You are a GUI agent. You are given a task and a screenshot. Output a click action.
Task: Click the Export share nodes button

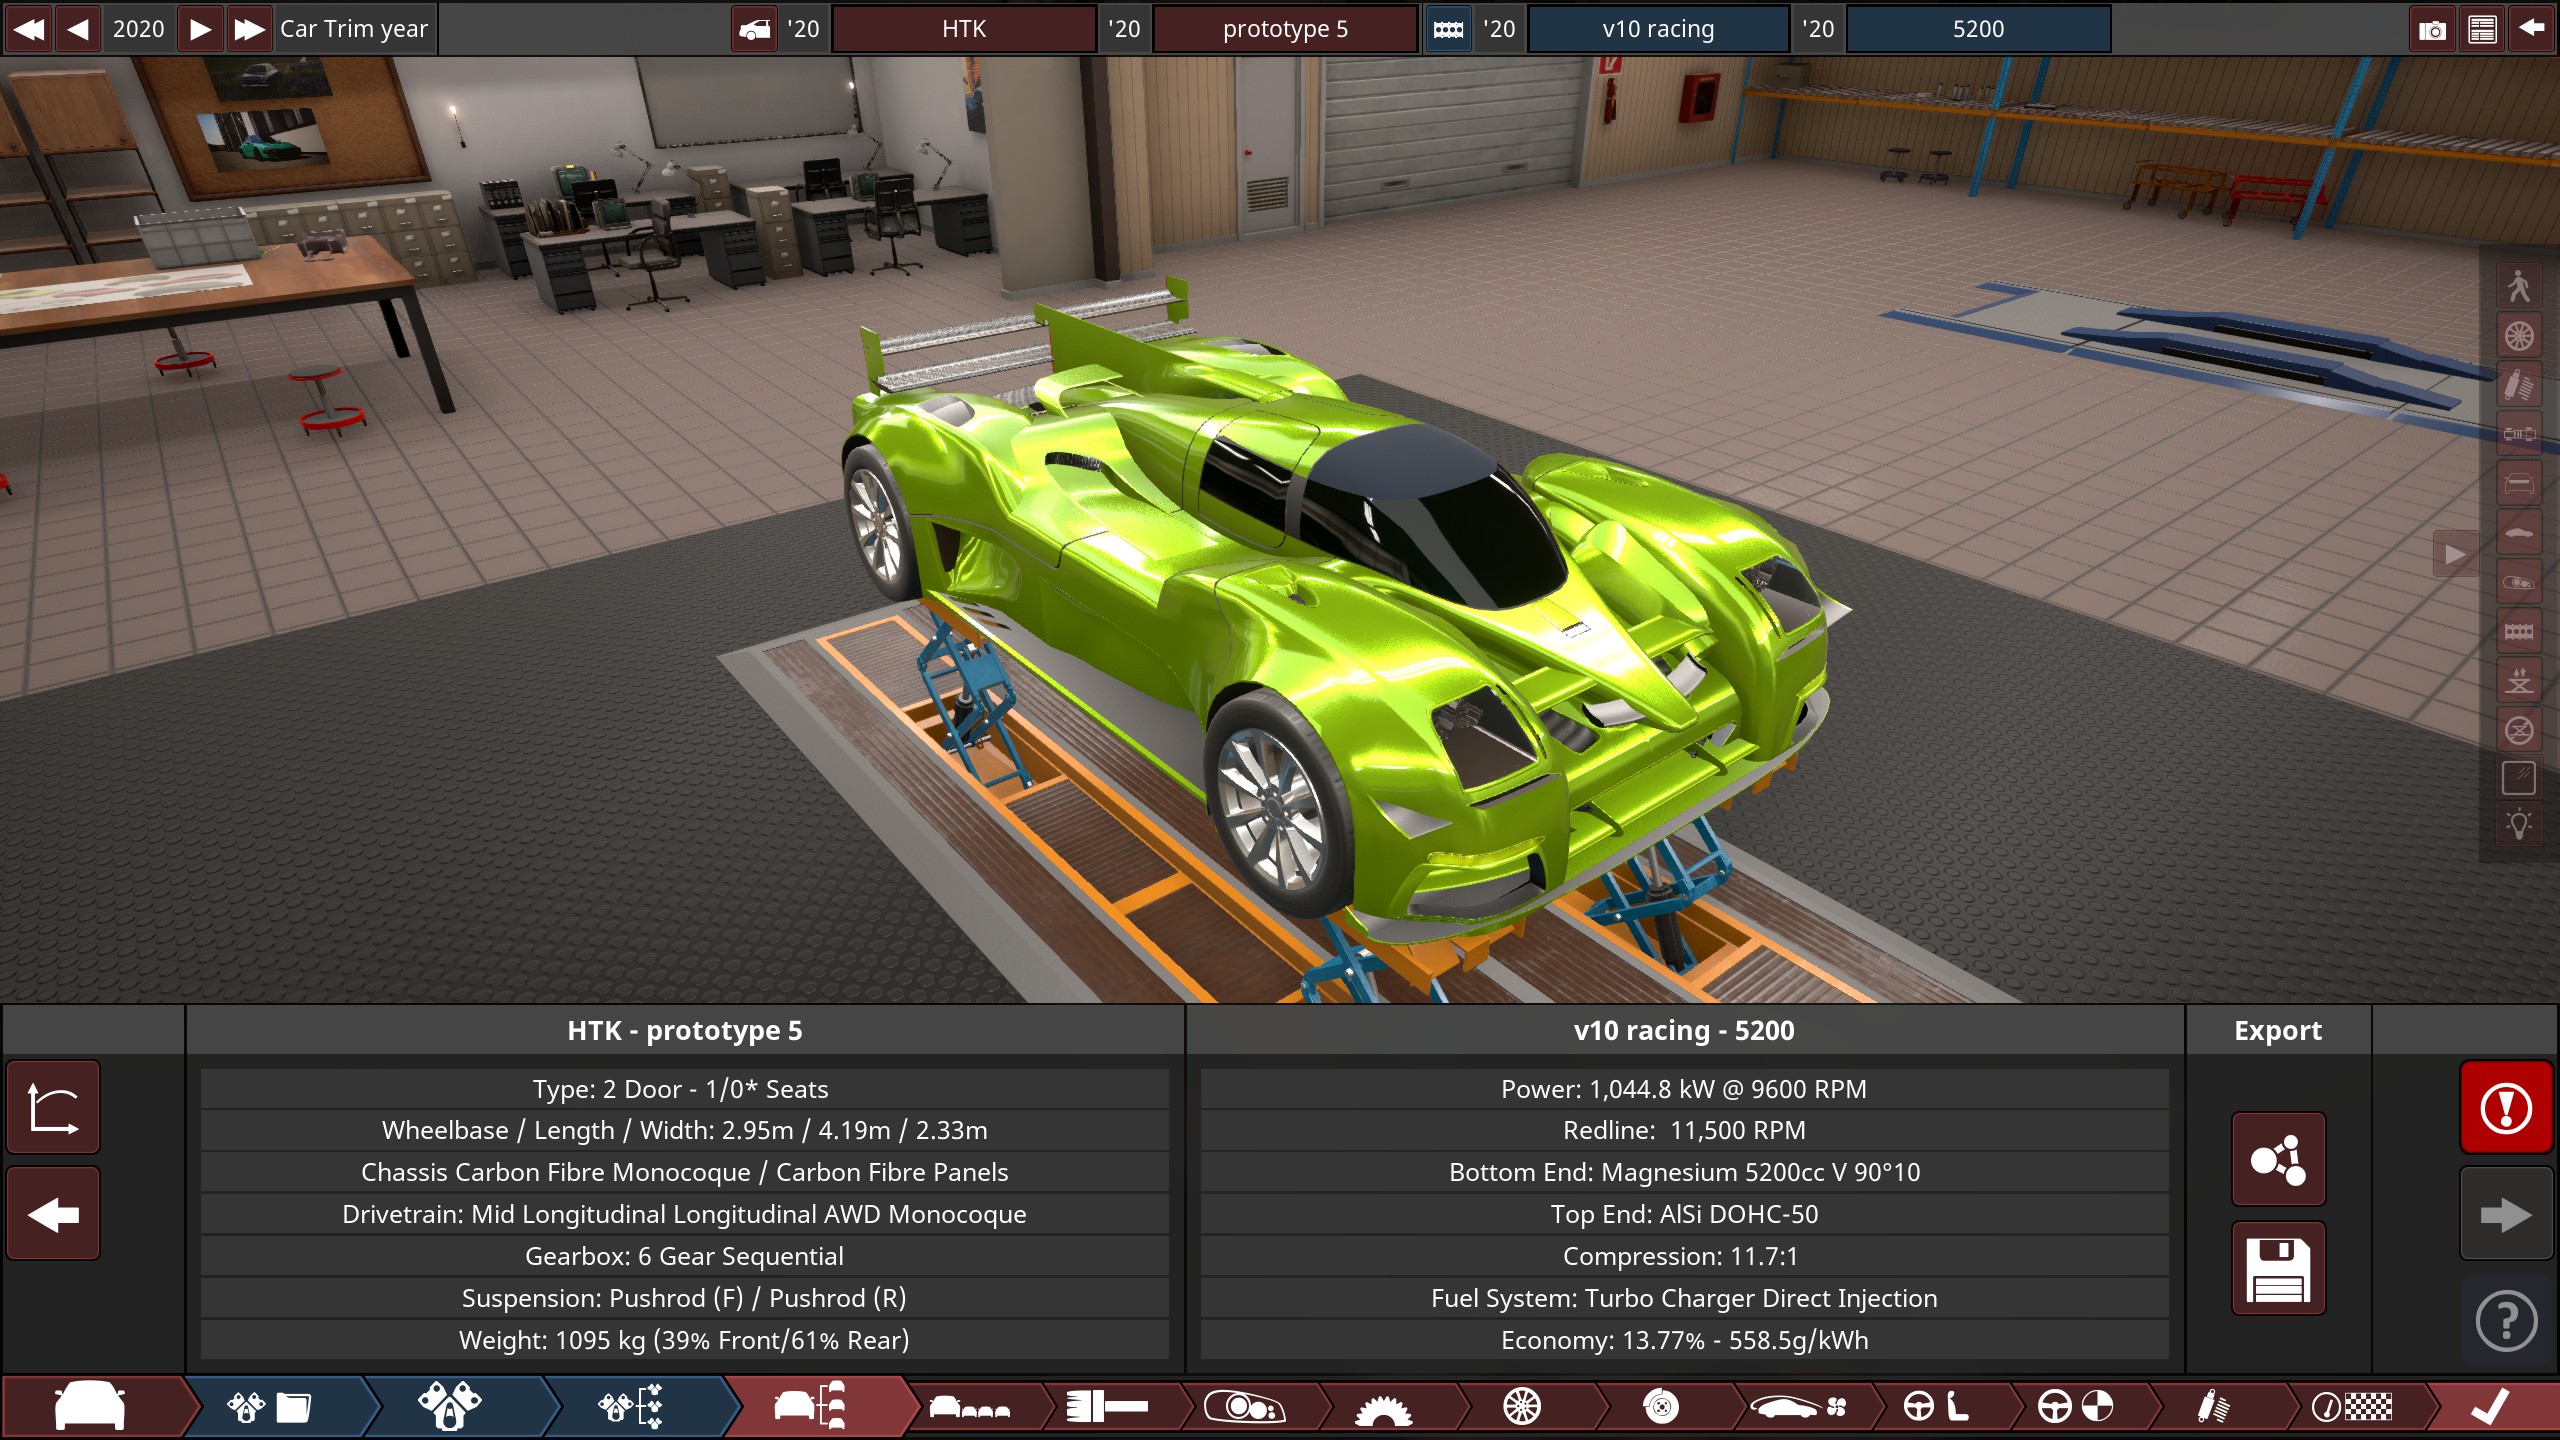2278,1159
